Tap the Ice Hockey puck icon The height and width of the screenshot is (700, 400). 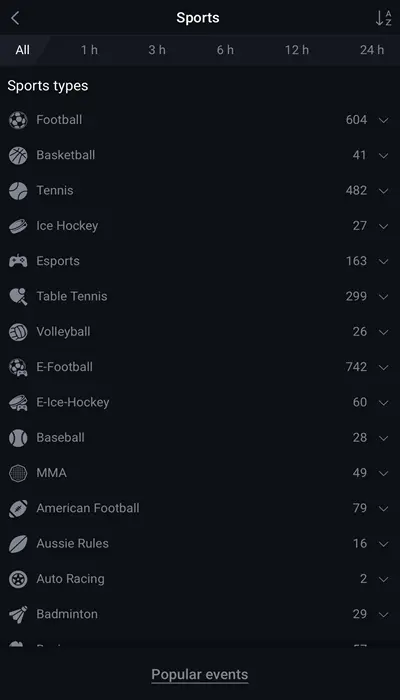coord(18,226)
